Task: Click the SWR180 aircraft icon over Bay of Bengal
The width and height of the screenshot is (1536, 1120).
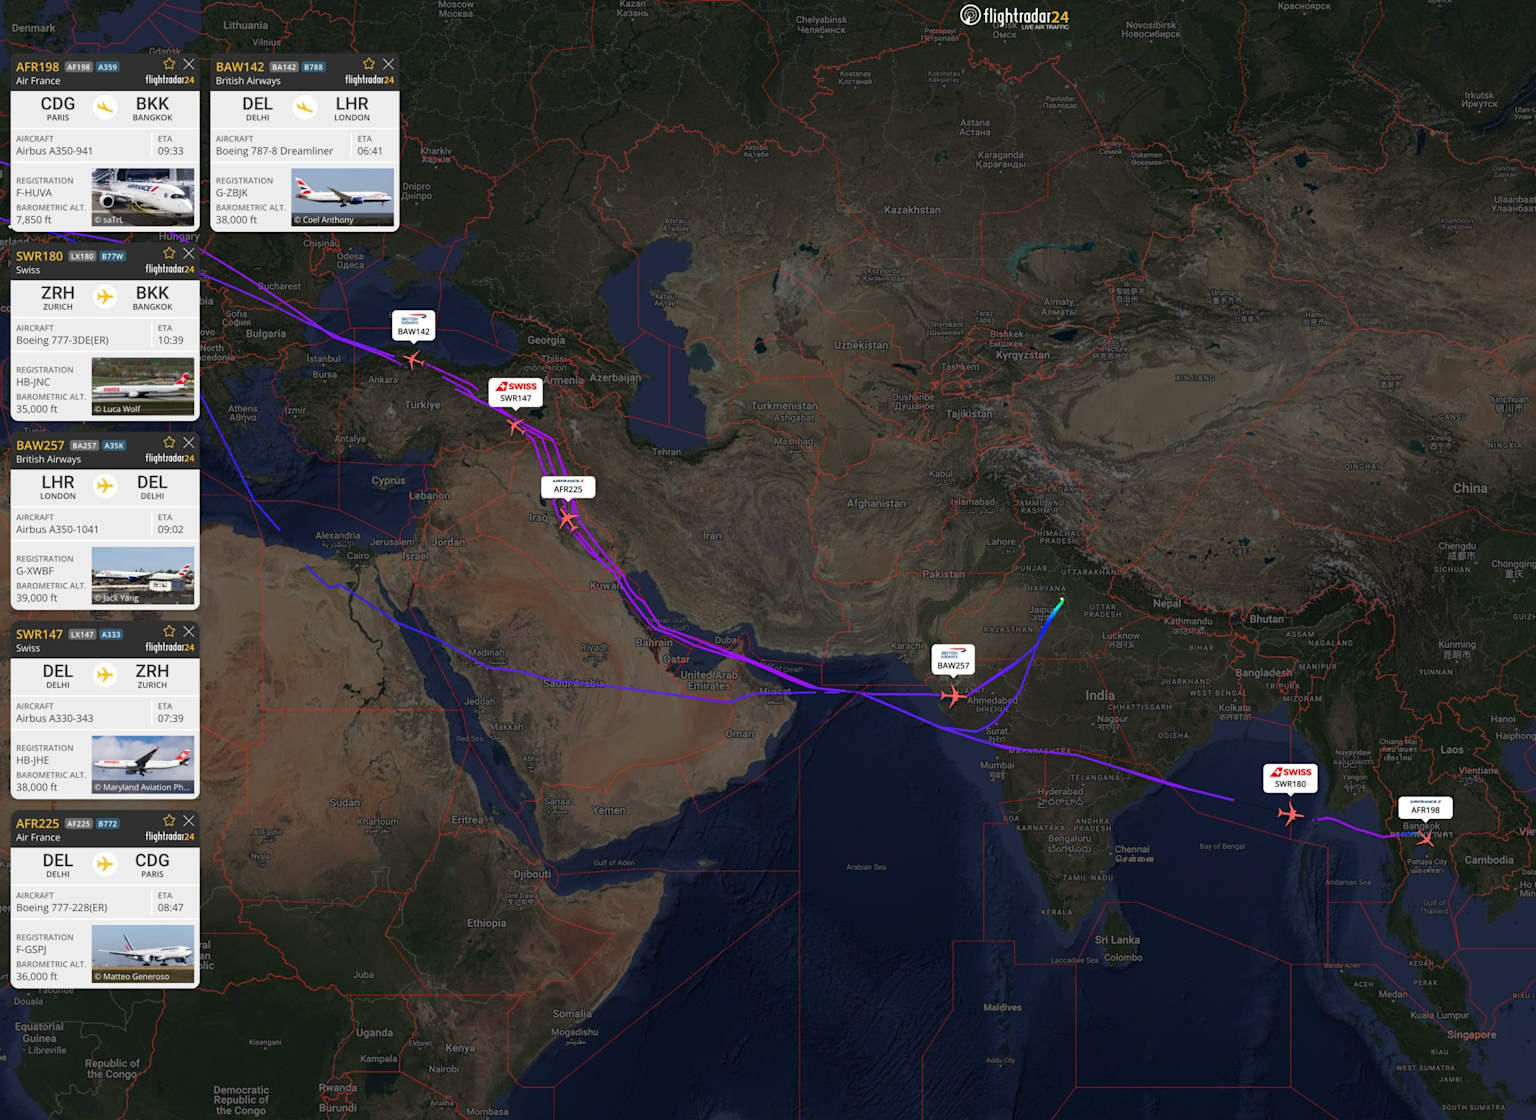Action: pos(1291,814)
